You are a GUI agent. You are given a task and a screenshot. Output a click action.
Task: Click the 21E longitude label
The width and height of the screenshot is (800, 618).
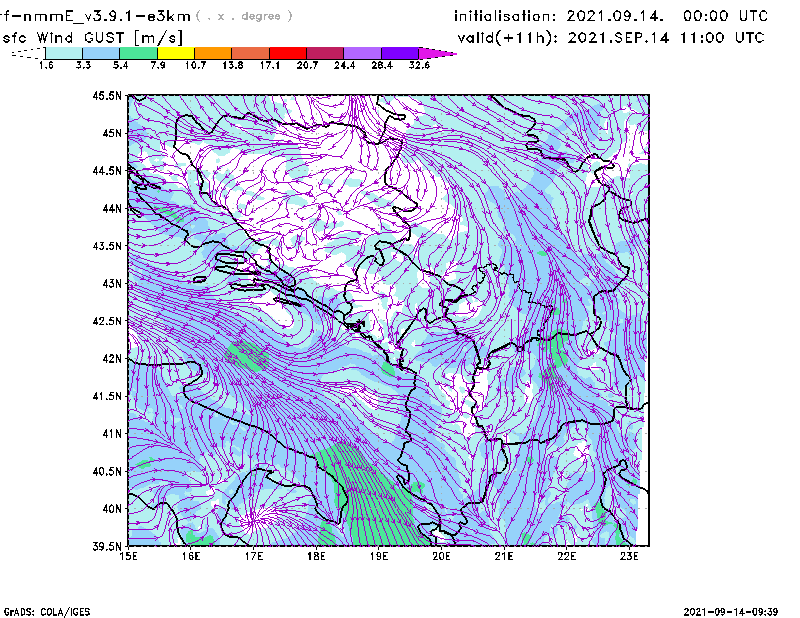(x=504, y=556)
